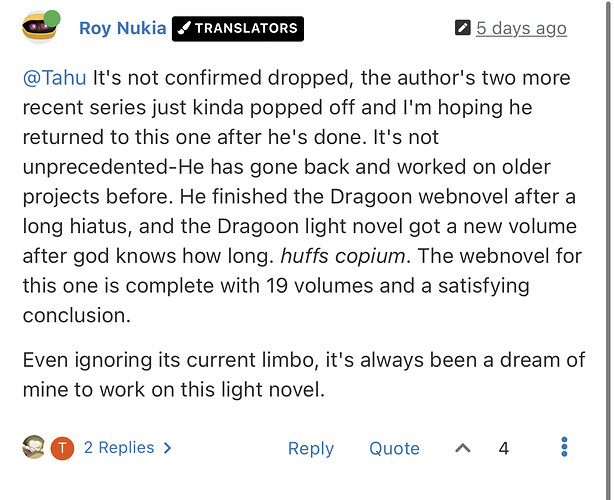
Task: Quote Roy Nukia's post
Action: 394,448
